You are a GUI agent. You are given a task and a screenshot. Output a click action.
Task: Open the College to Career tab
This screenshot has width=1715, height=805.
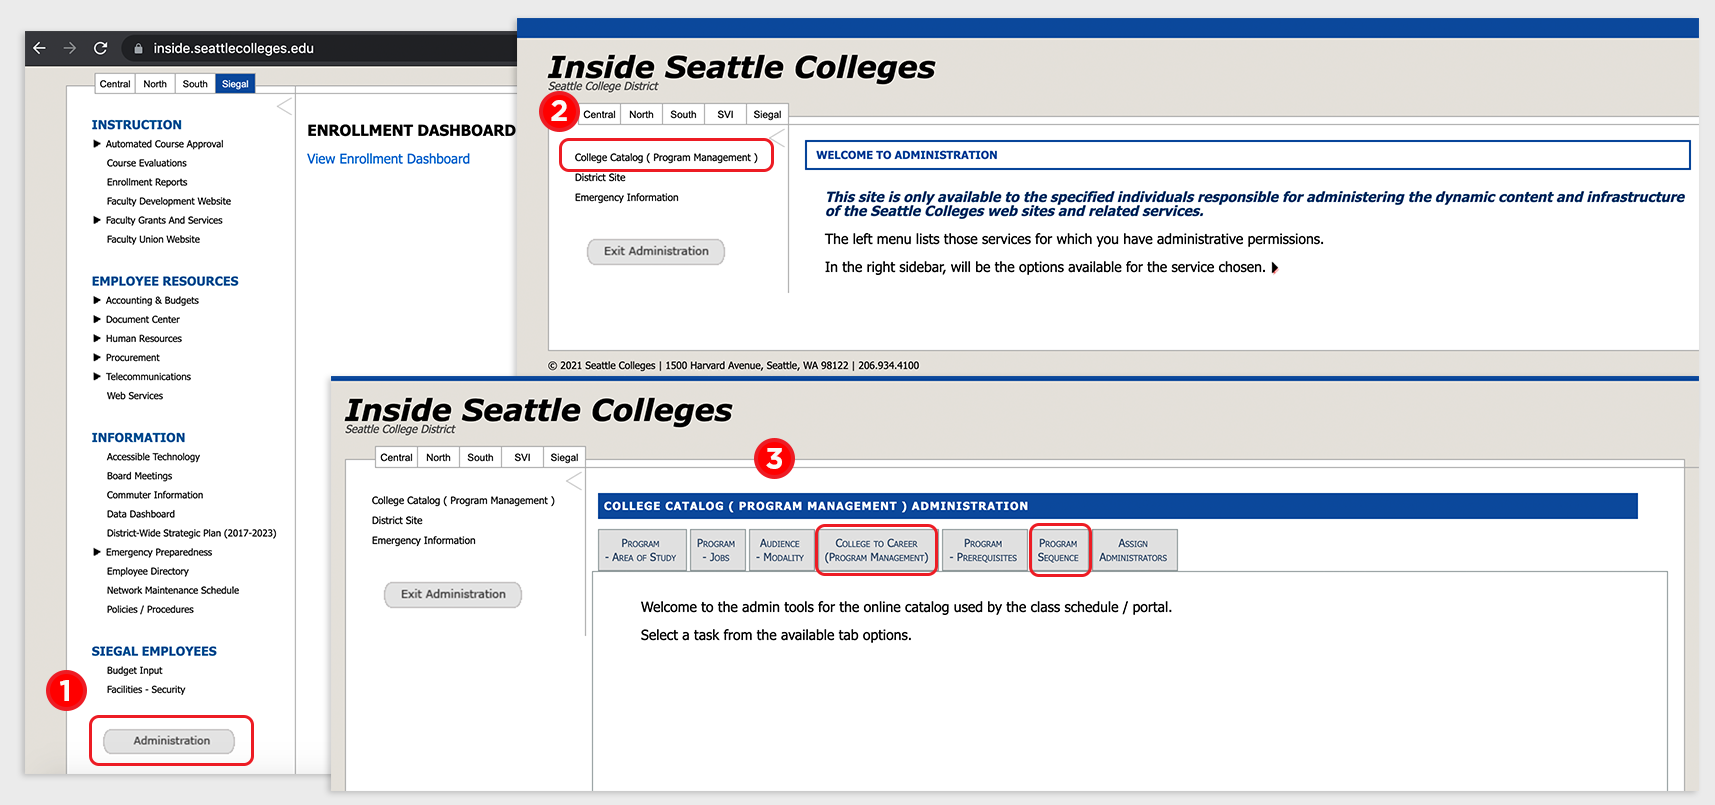[x=876, y=550]
